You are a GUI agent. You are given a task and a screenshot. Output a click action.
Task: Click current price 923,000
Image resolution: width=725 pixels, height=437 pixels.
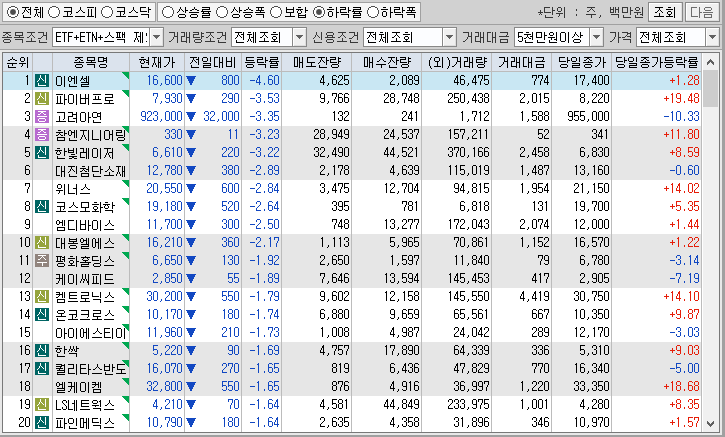(161, 117)
